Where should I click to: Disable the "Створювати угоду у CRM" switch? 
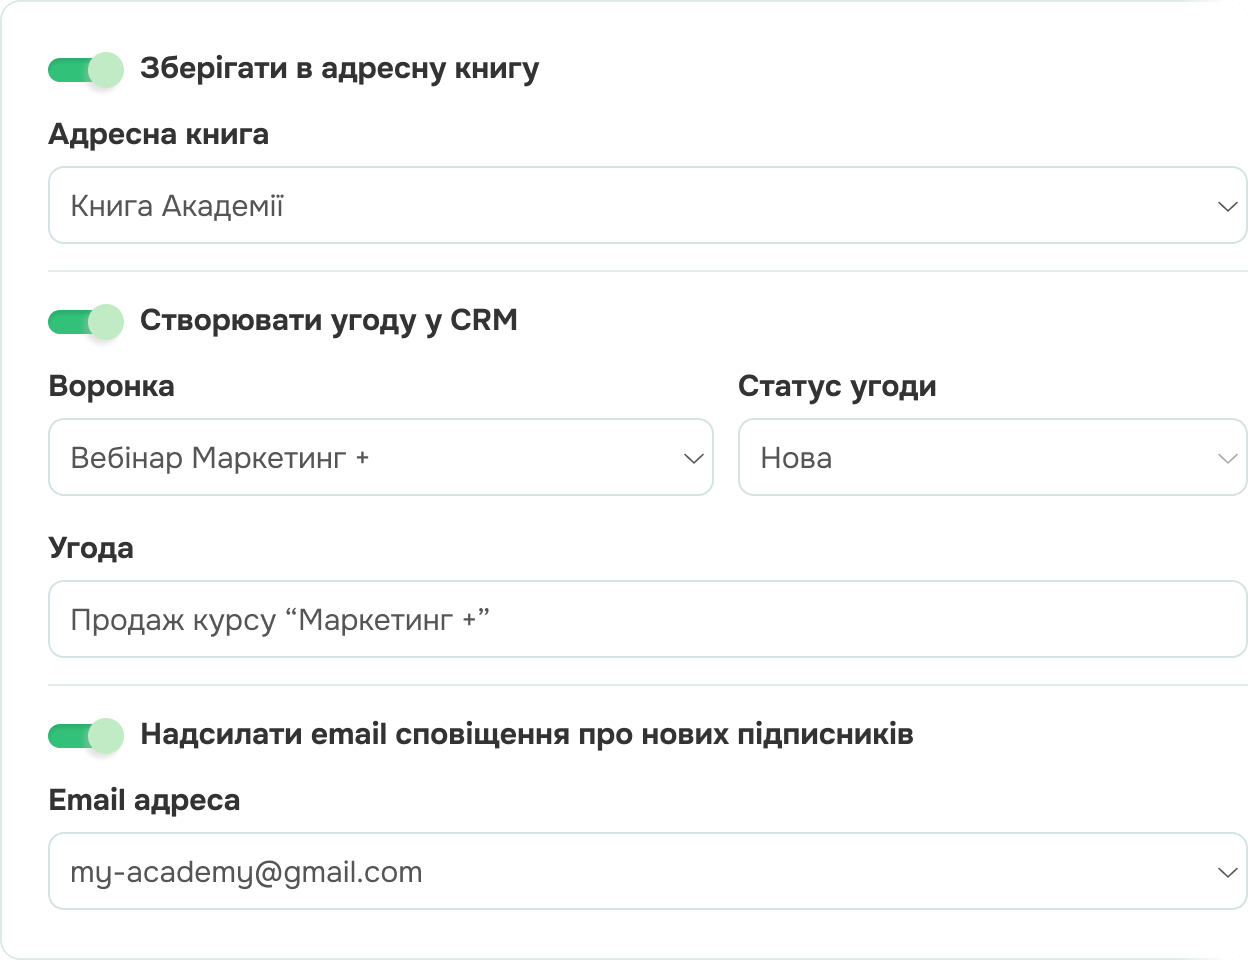(x=85, y=322)
